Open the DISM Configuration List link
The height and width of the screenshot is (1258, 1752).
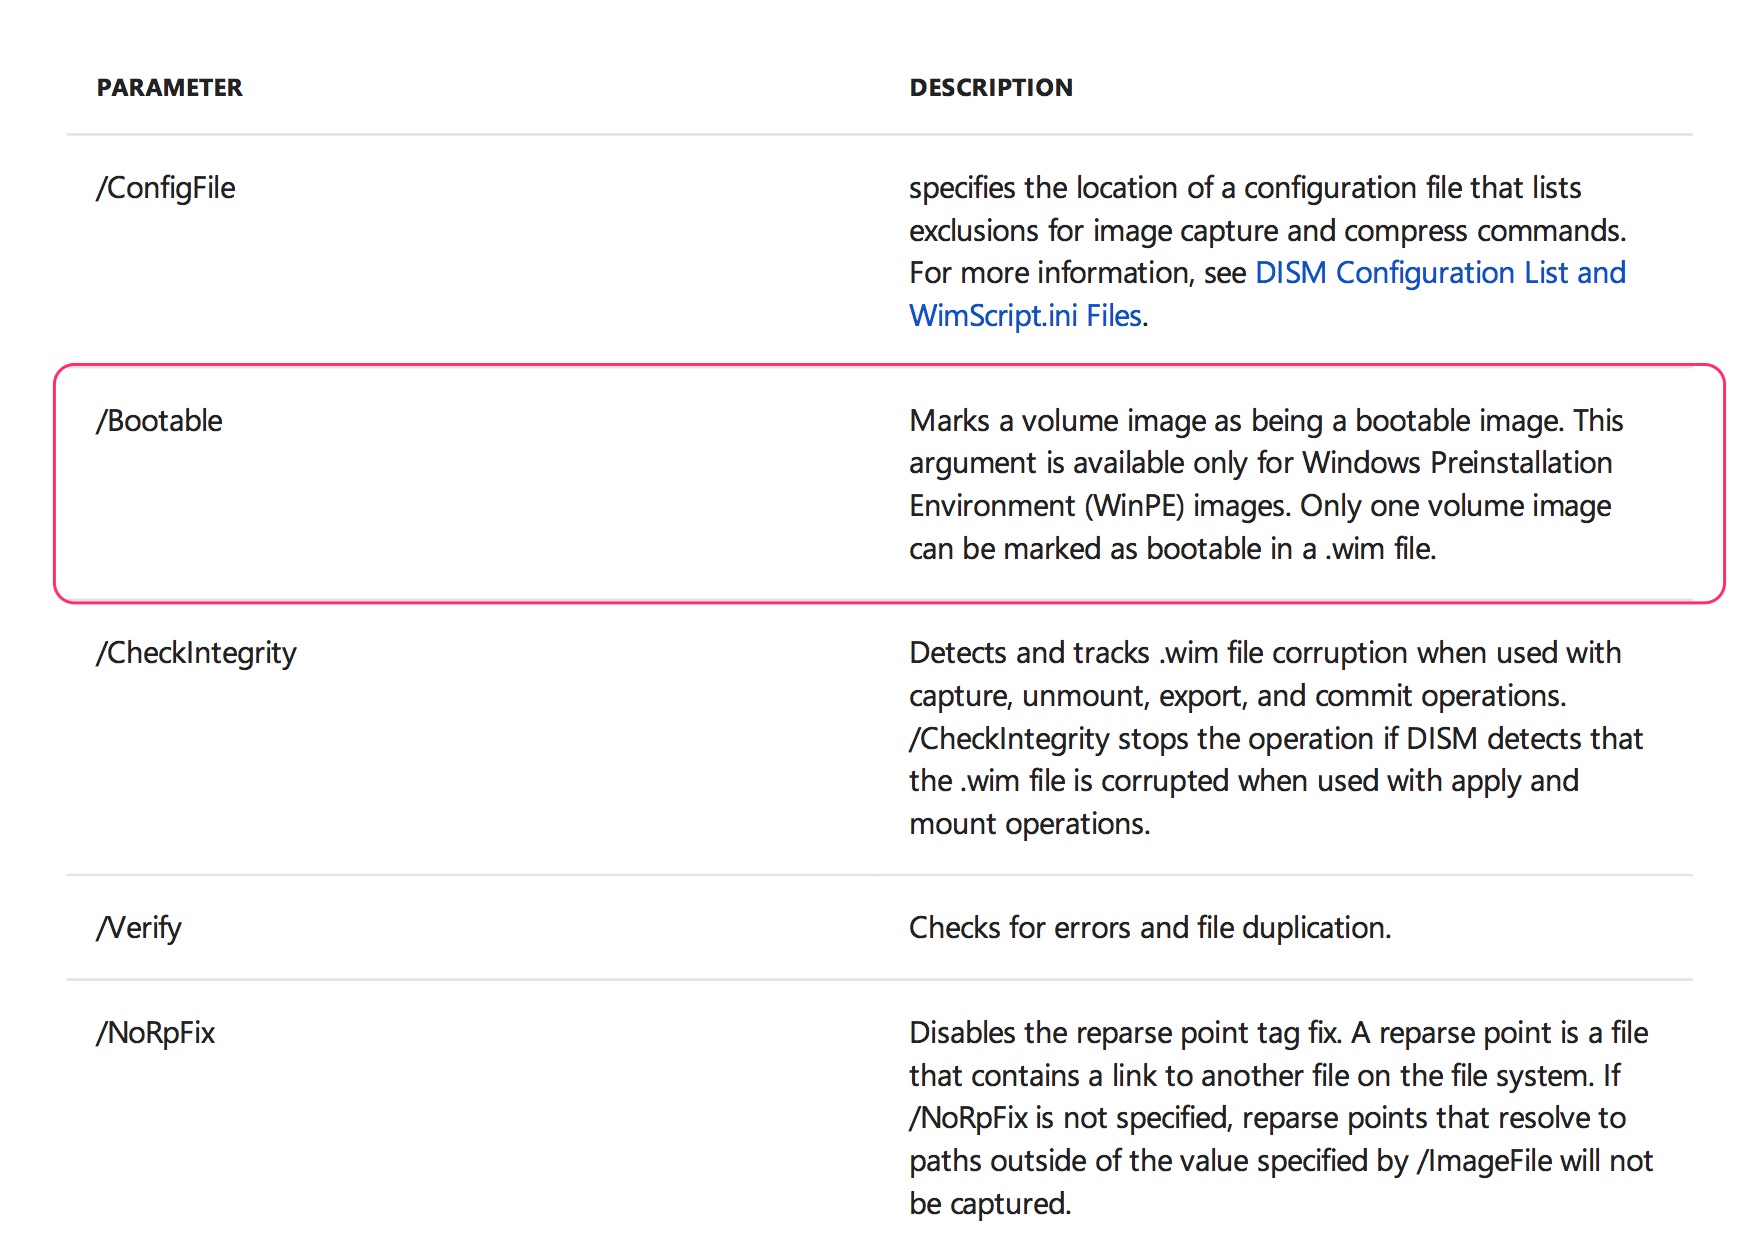1439,273
